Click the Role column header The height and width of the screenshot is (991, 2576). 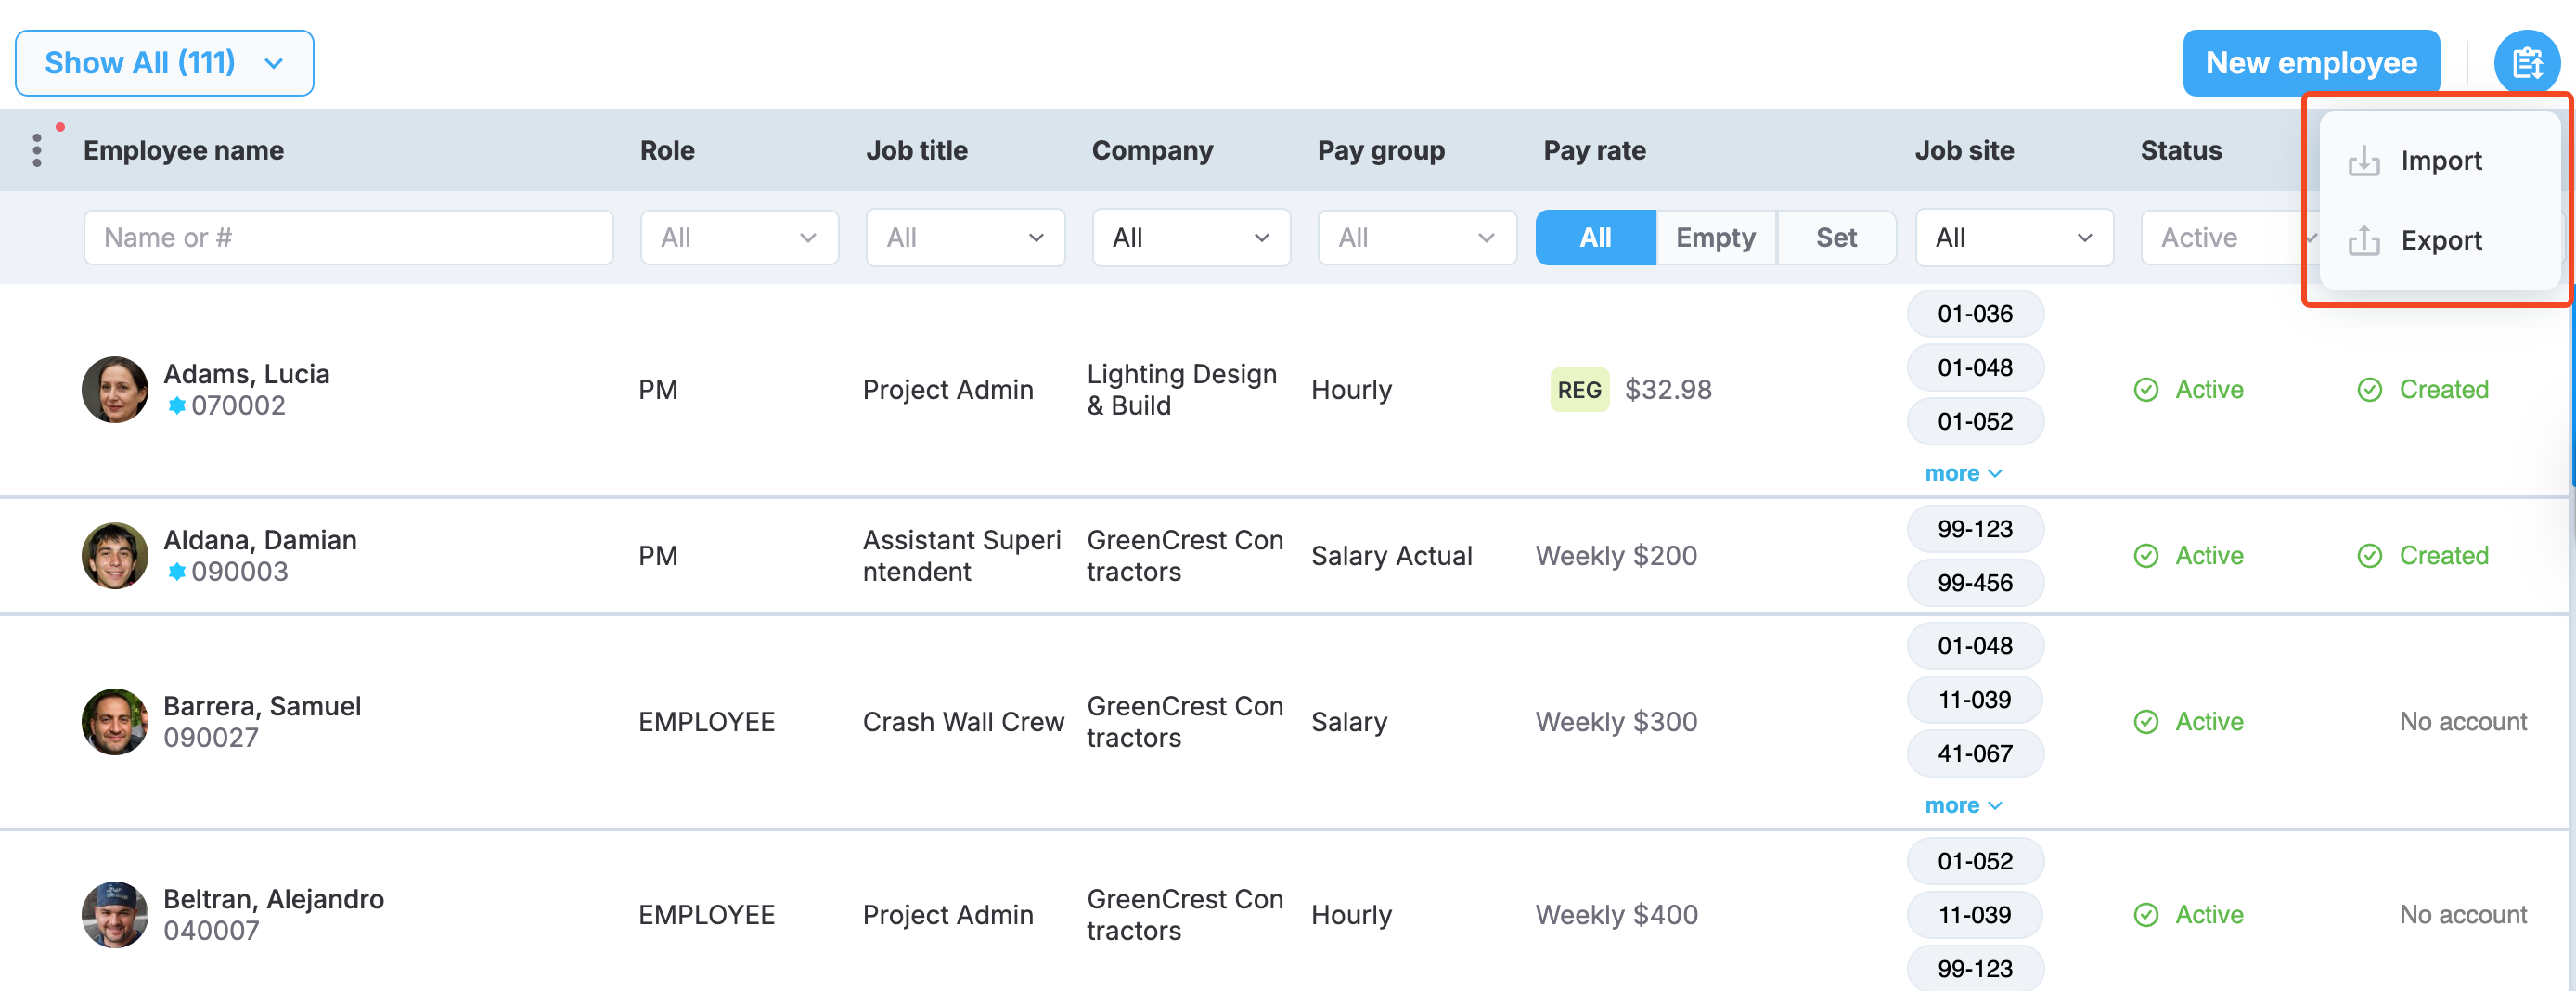(667, 150)
